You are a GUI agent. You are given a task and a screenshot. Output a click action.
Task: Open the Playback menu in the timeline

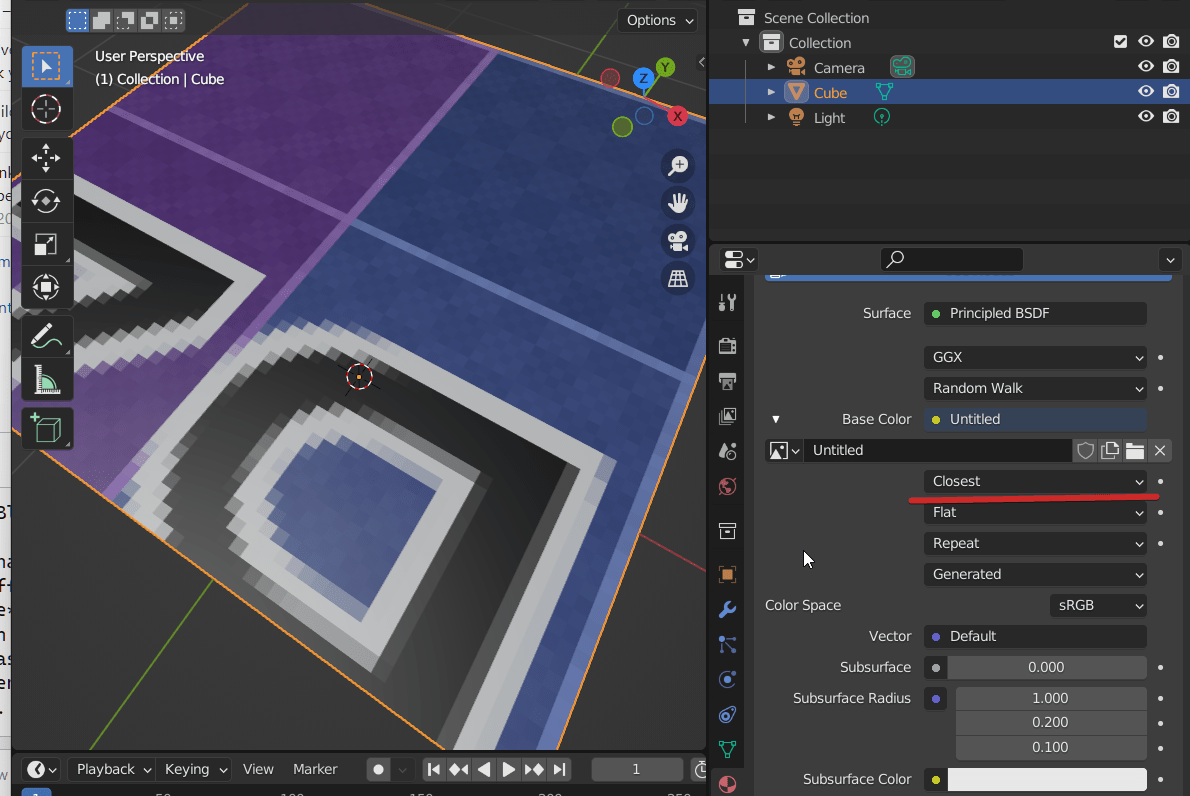[111, 769]
